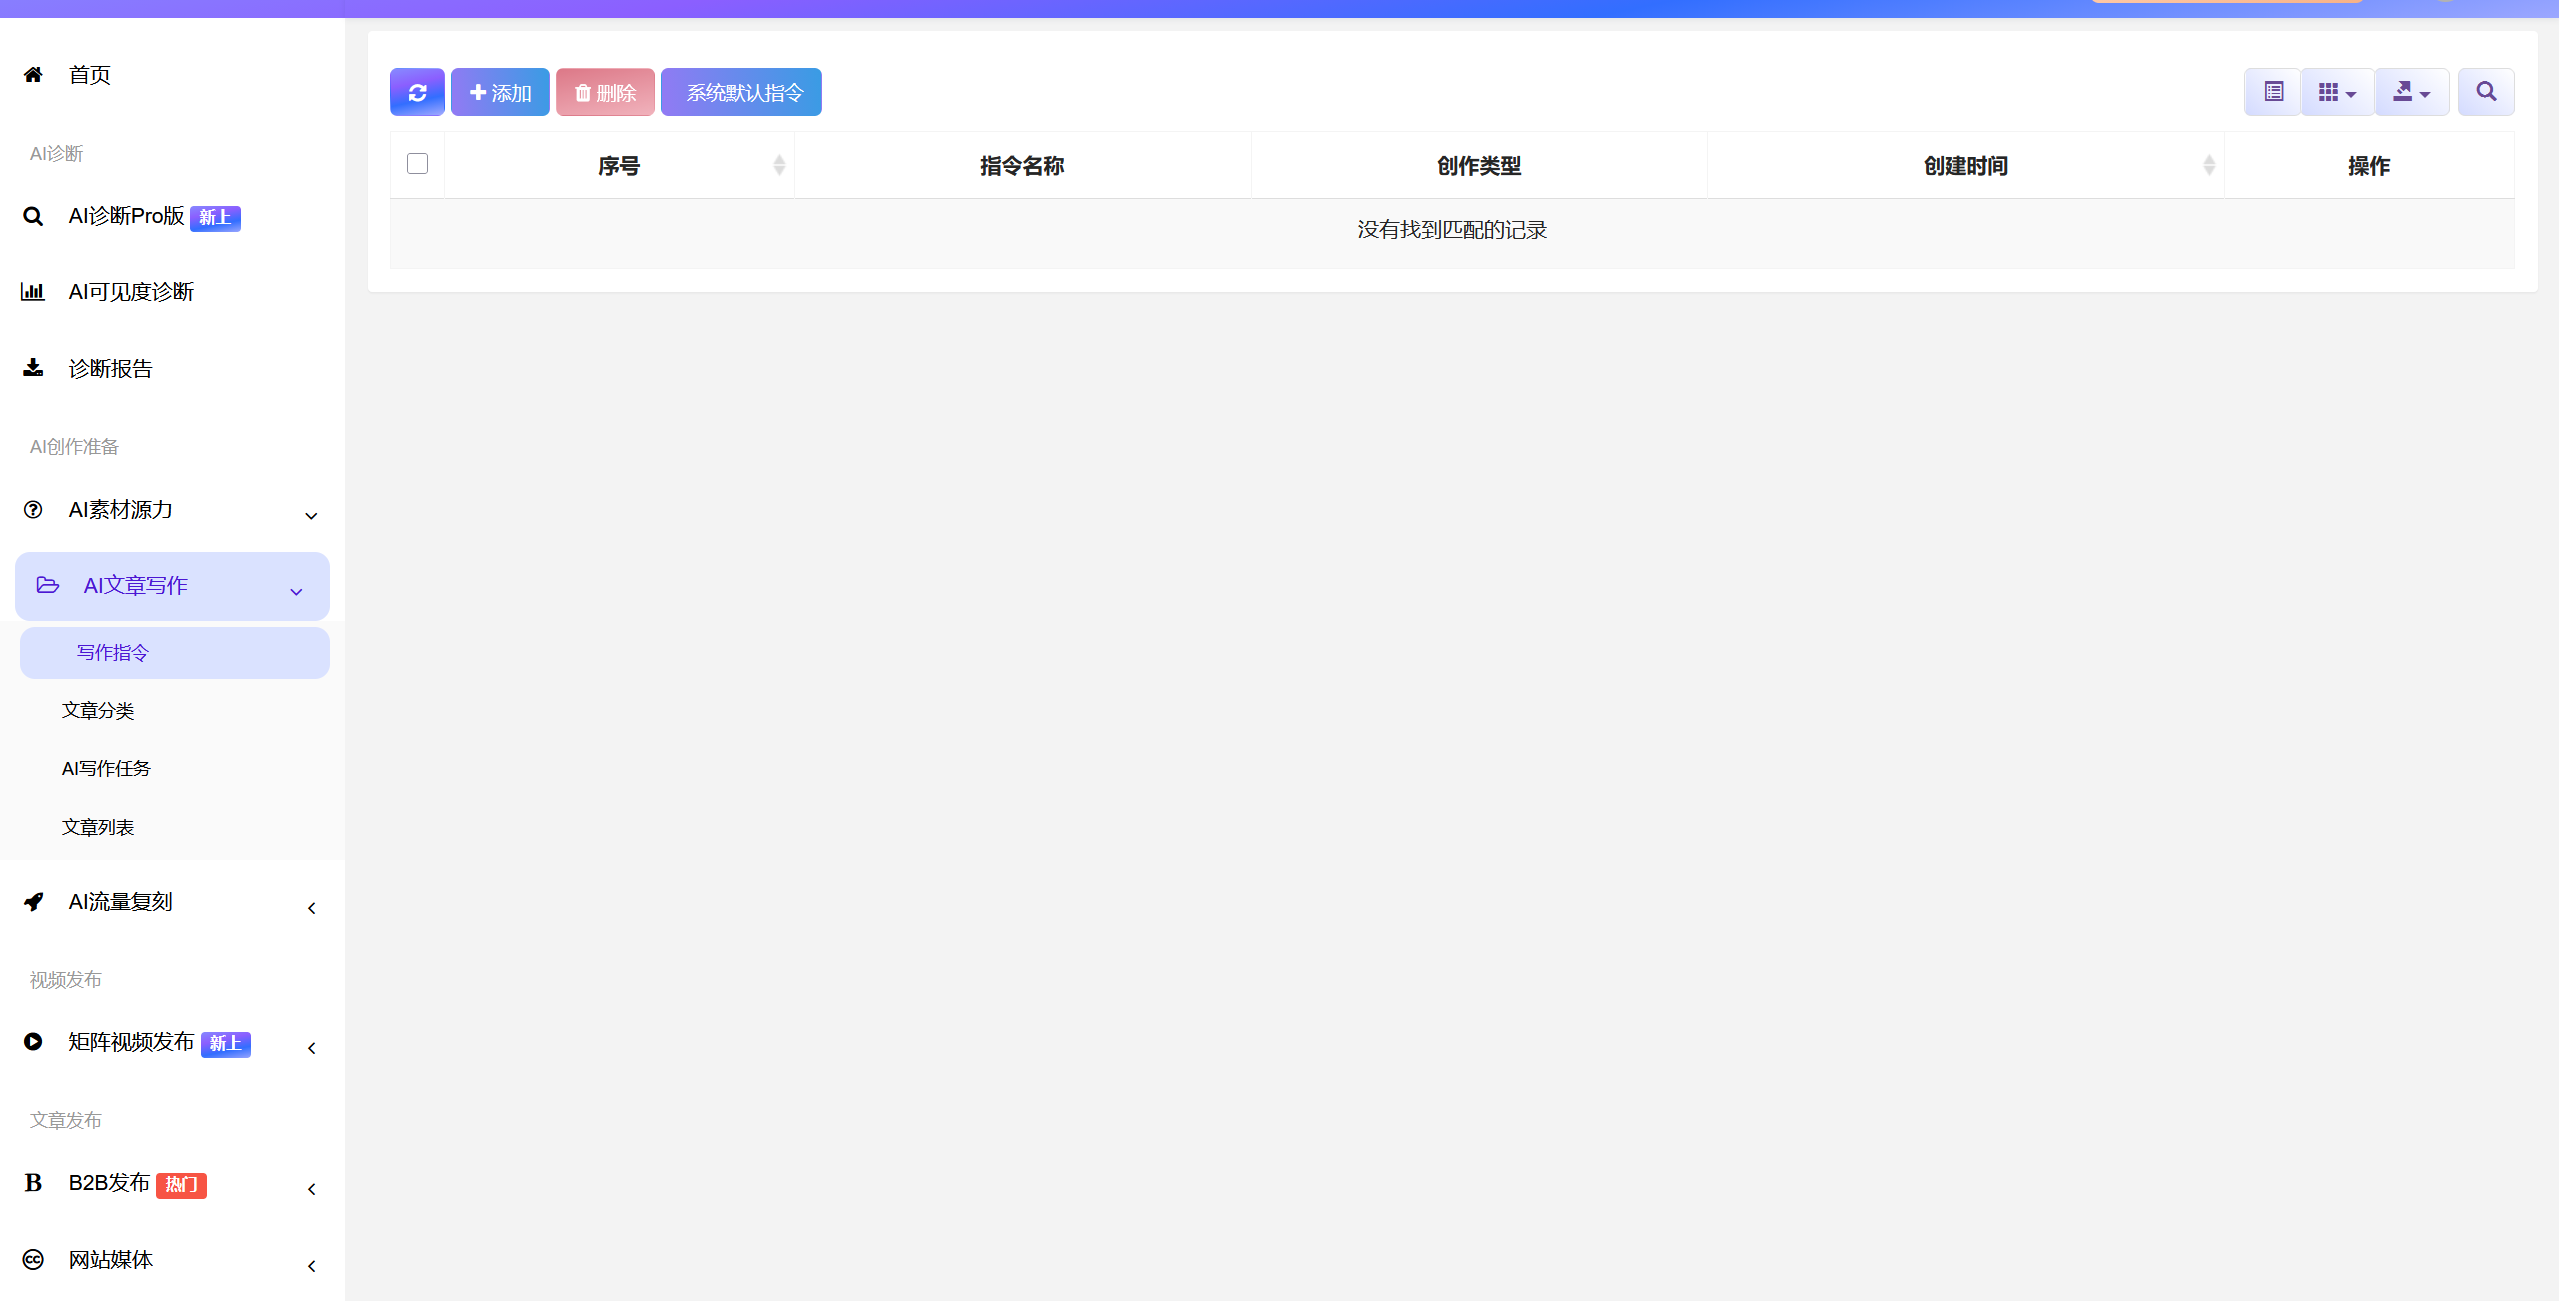
Task: Expand the B2B发布 arrow
Action: point(312,1189)
